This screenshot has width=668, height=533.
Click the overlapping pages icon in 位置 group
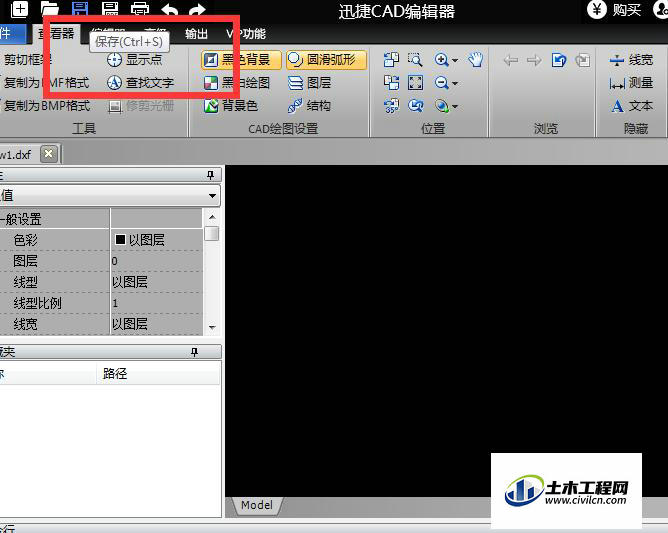point(391,60)
